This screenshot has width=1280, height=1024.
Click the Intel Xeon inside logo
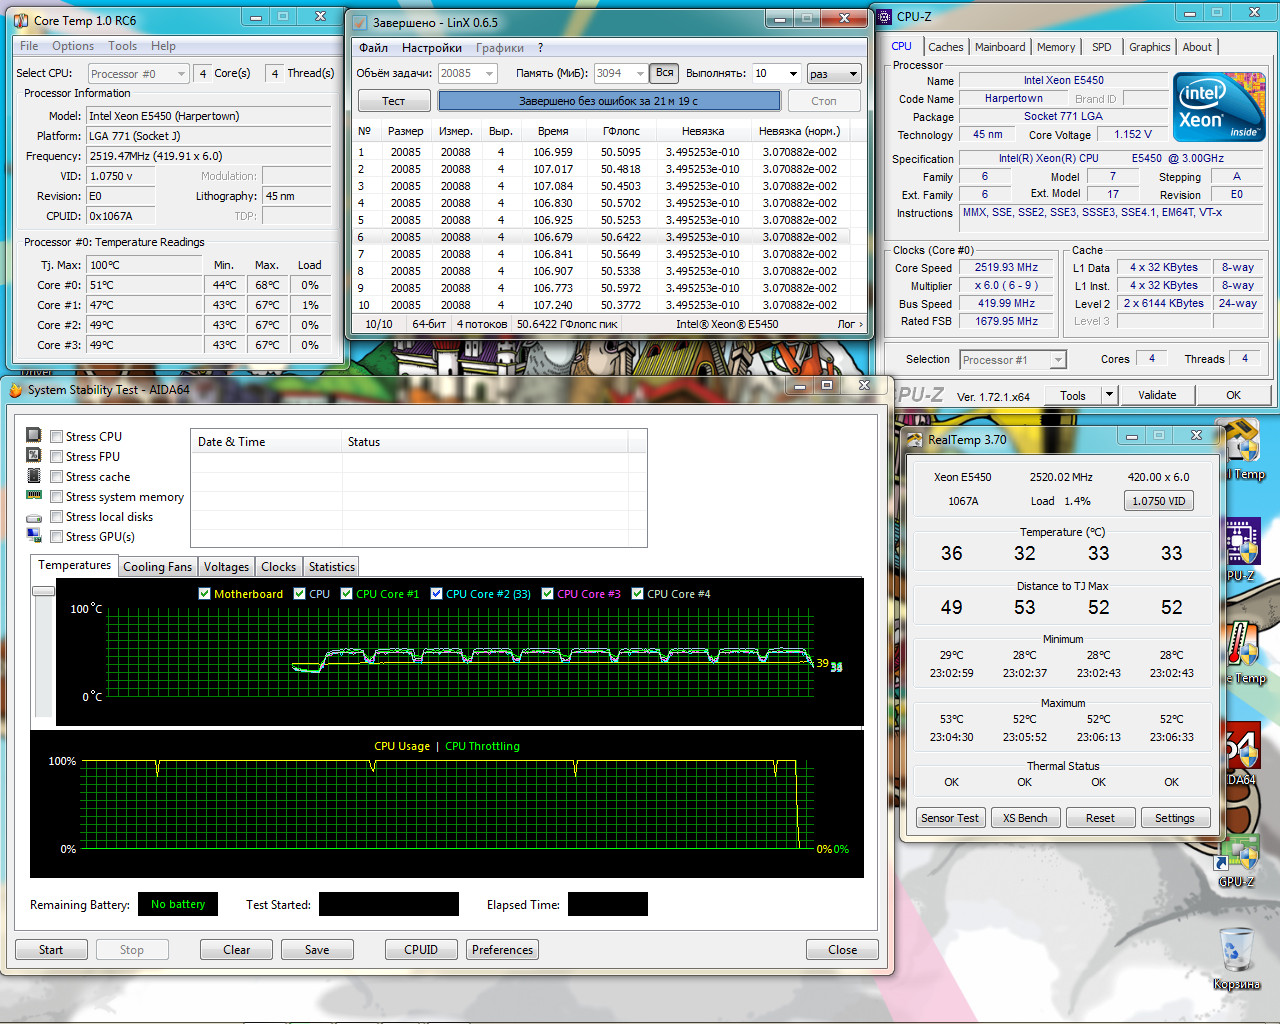[x=1220, y=107]
